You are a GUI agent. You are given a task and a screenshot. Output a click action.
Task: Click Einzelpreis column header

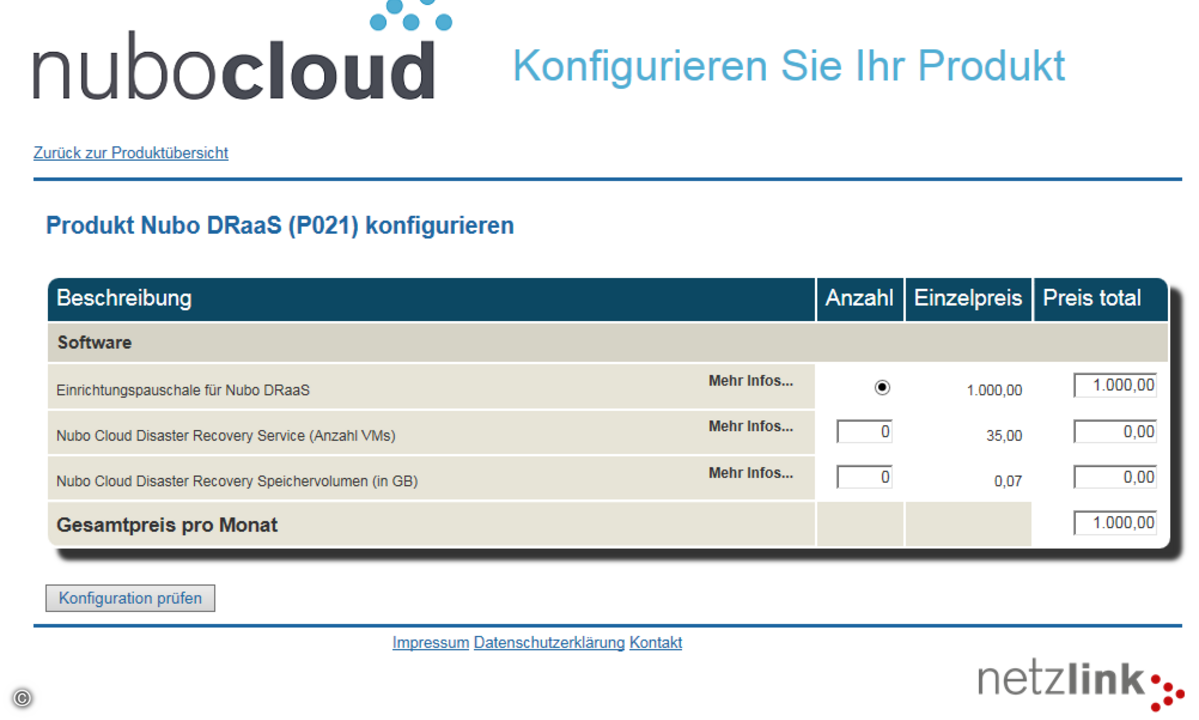point(968,299)
